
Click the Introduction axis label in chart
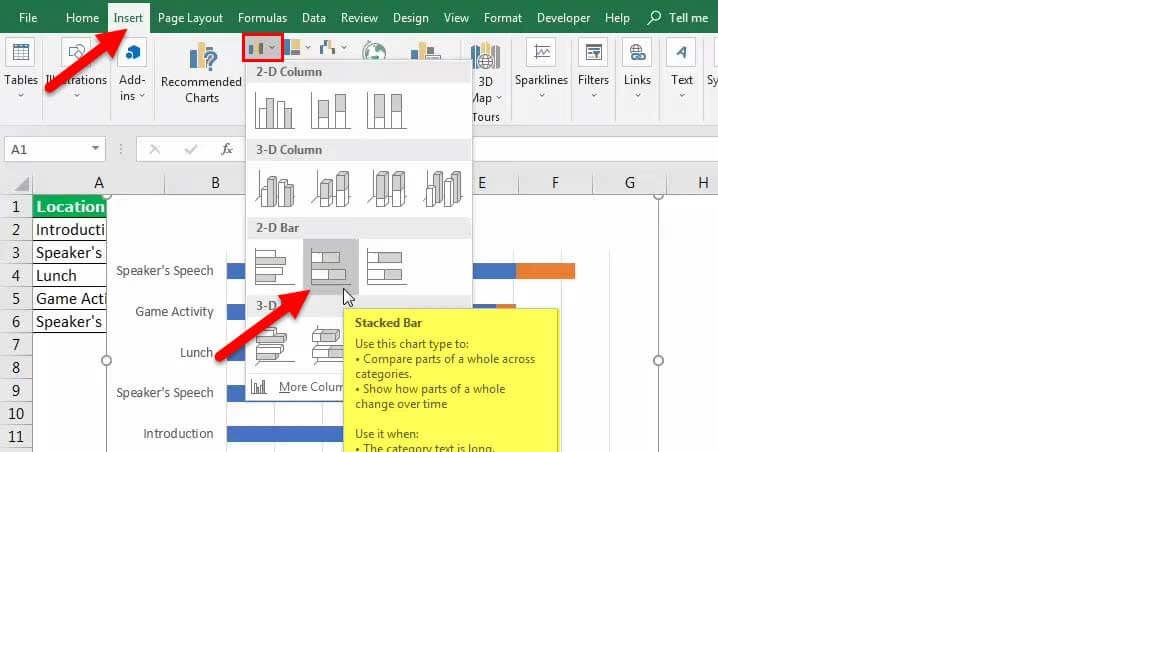(x=178, y=433)
